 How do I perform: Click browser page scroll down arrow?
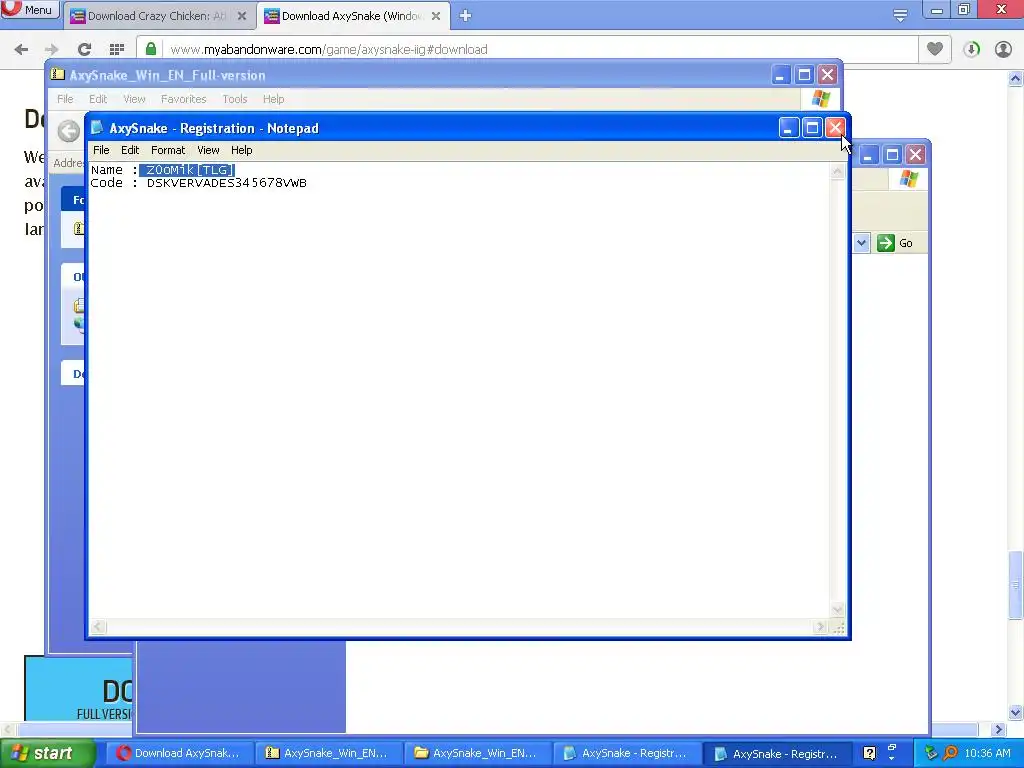(1015, 712)
